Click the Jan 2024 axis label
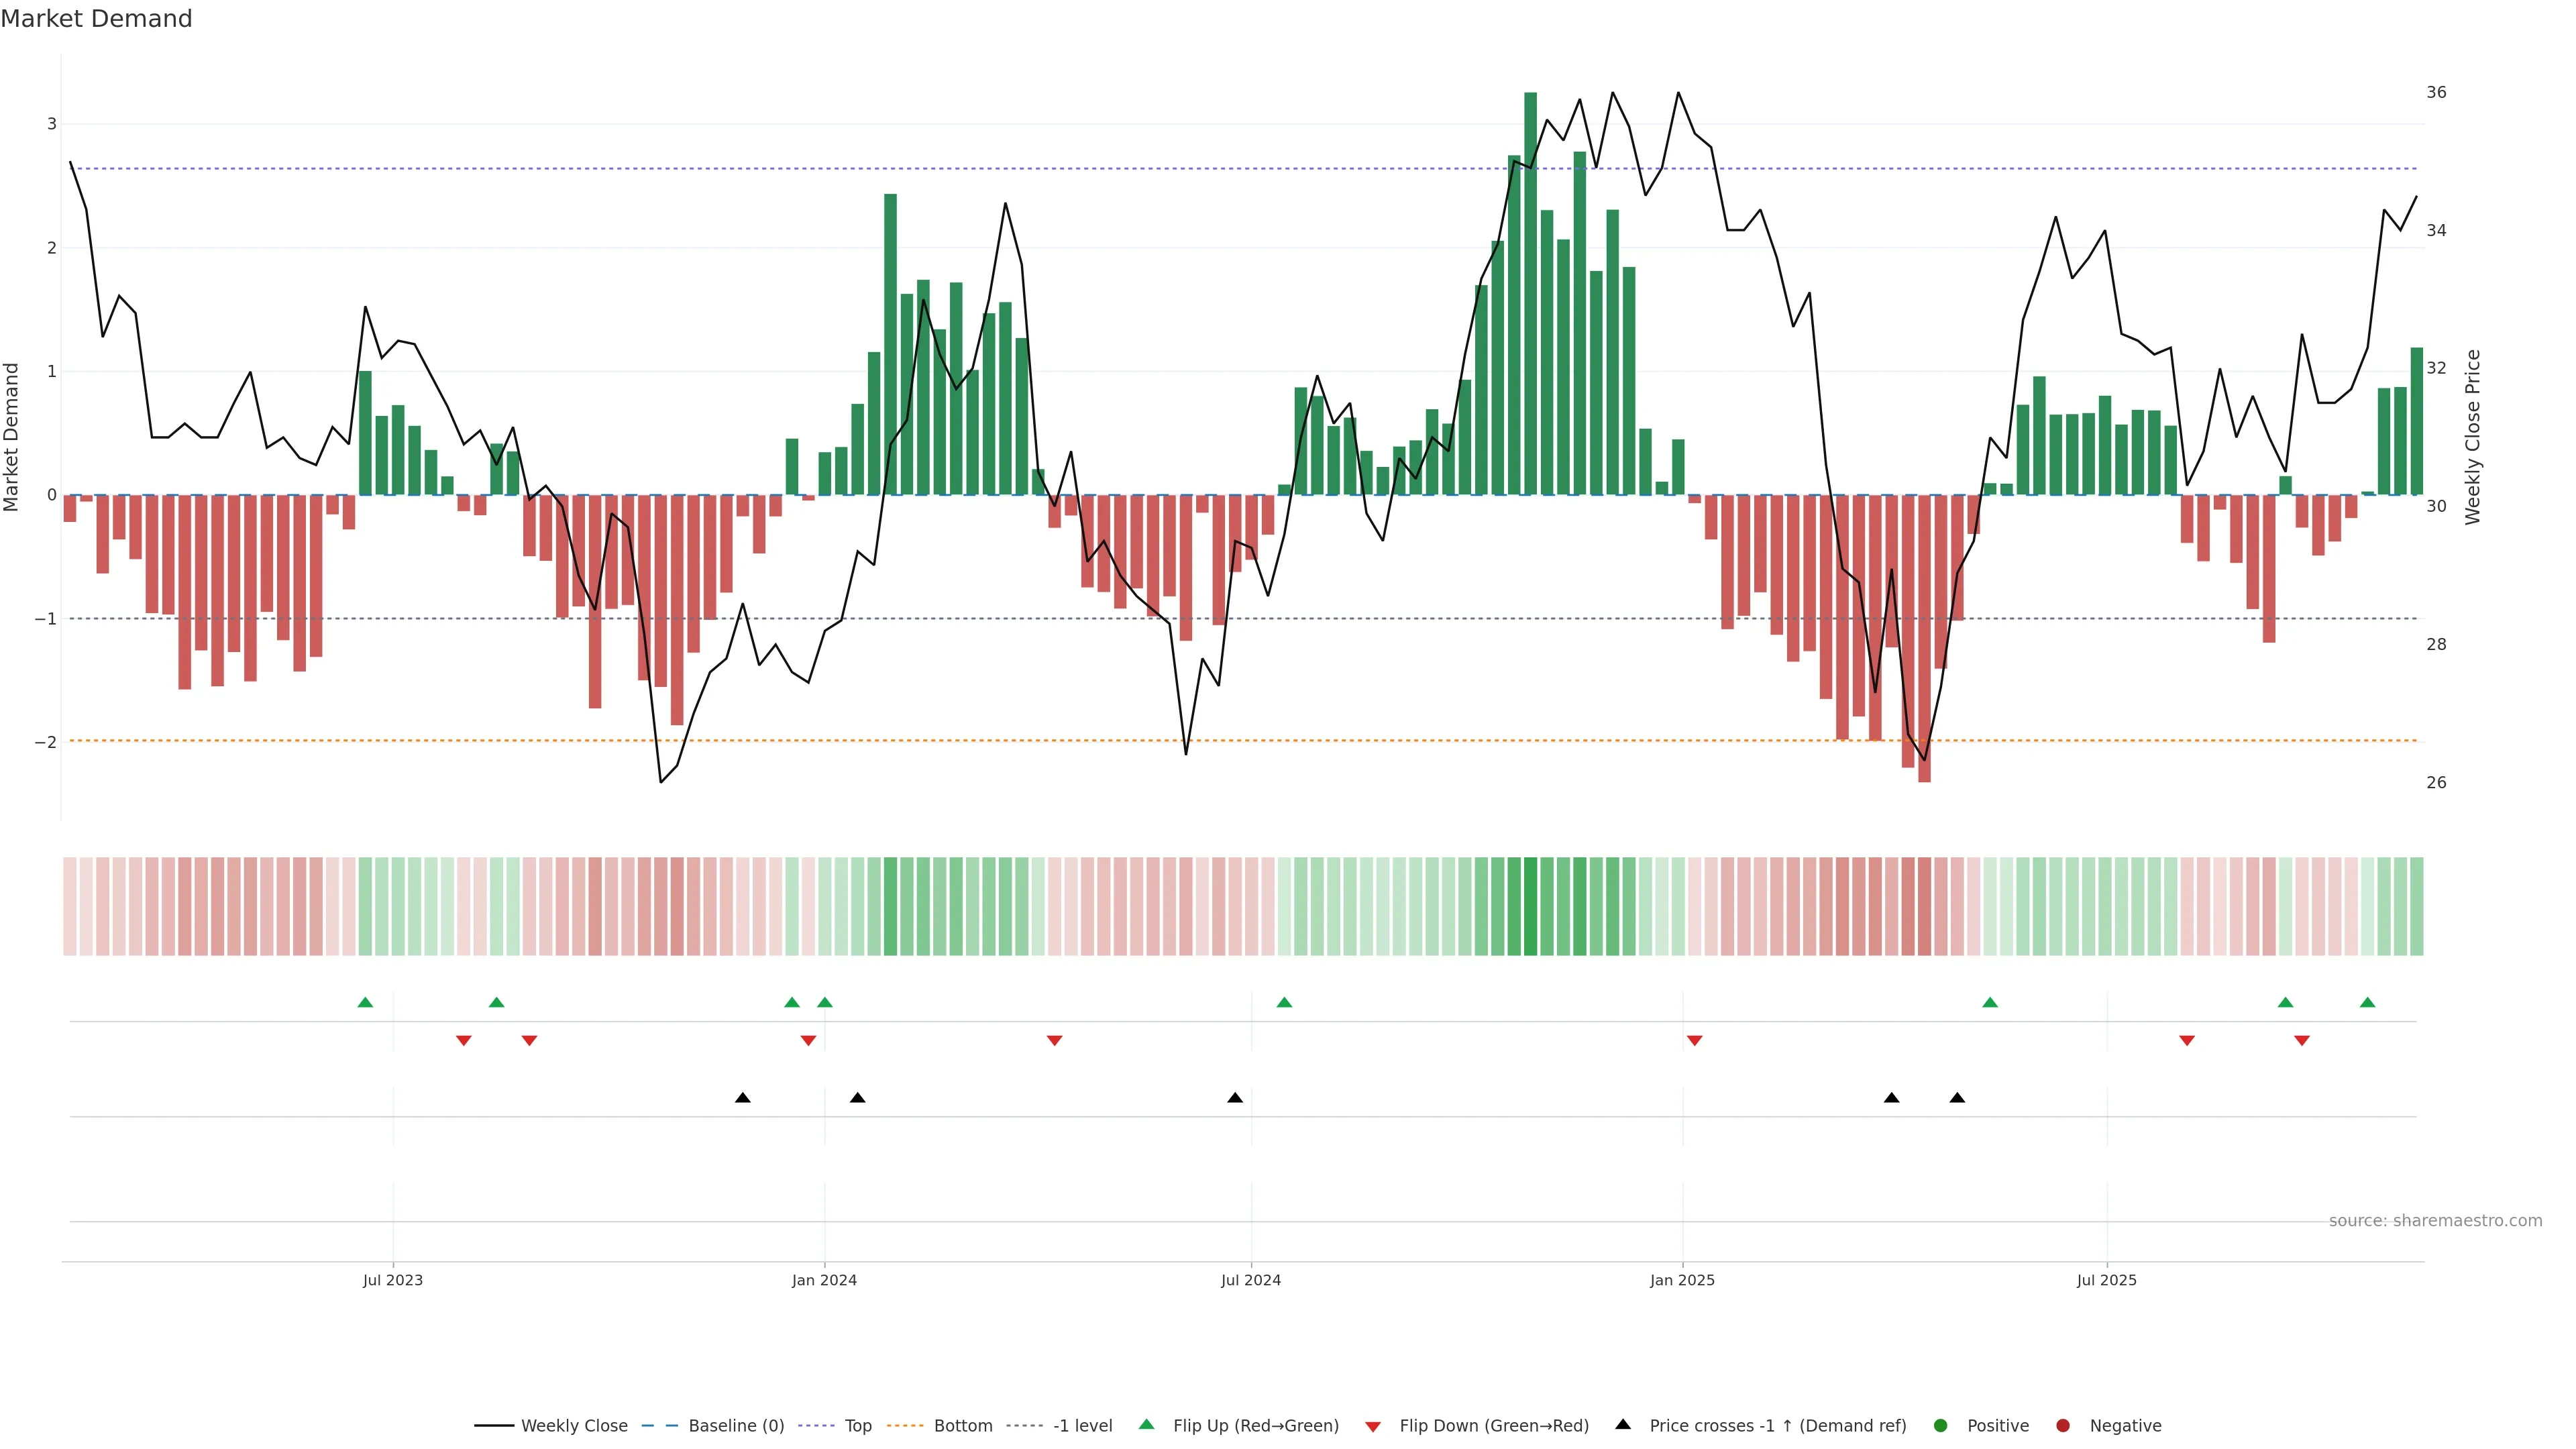 click(x=824, y=1280)
